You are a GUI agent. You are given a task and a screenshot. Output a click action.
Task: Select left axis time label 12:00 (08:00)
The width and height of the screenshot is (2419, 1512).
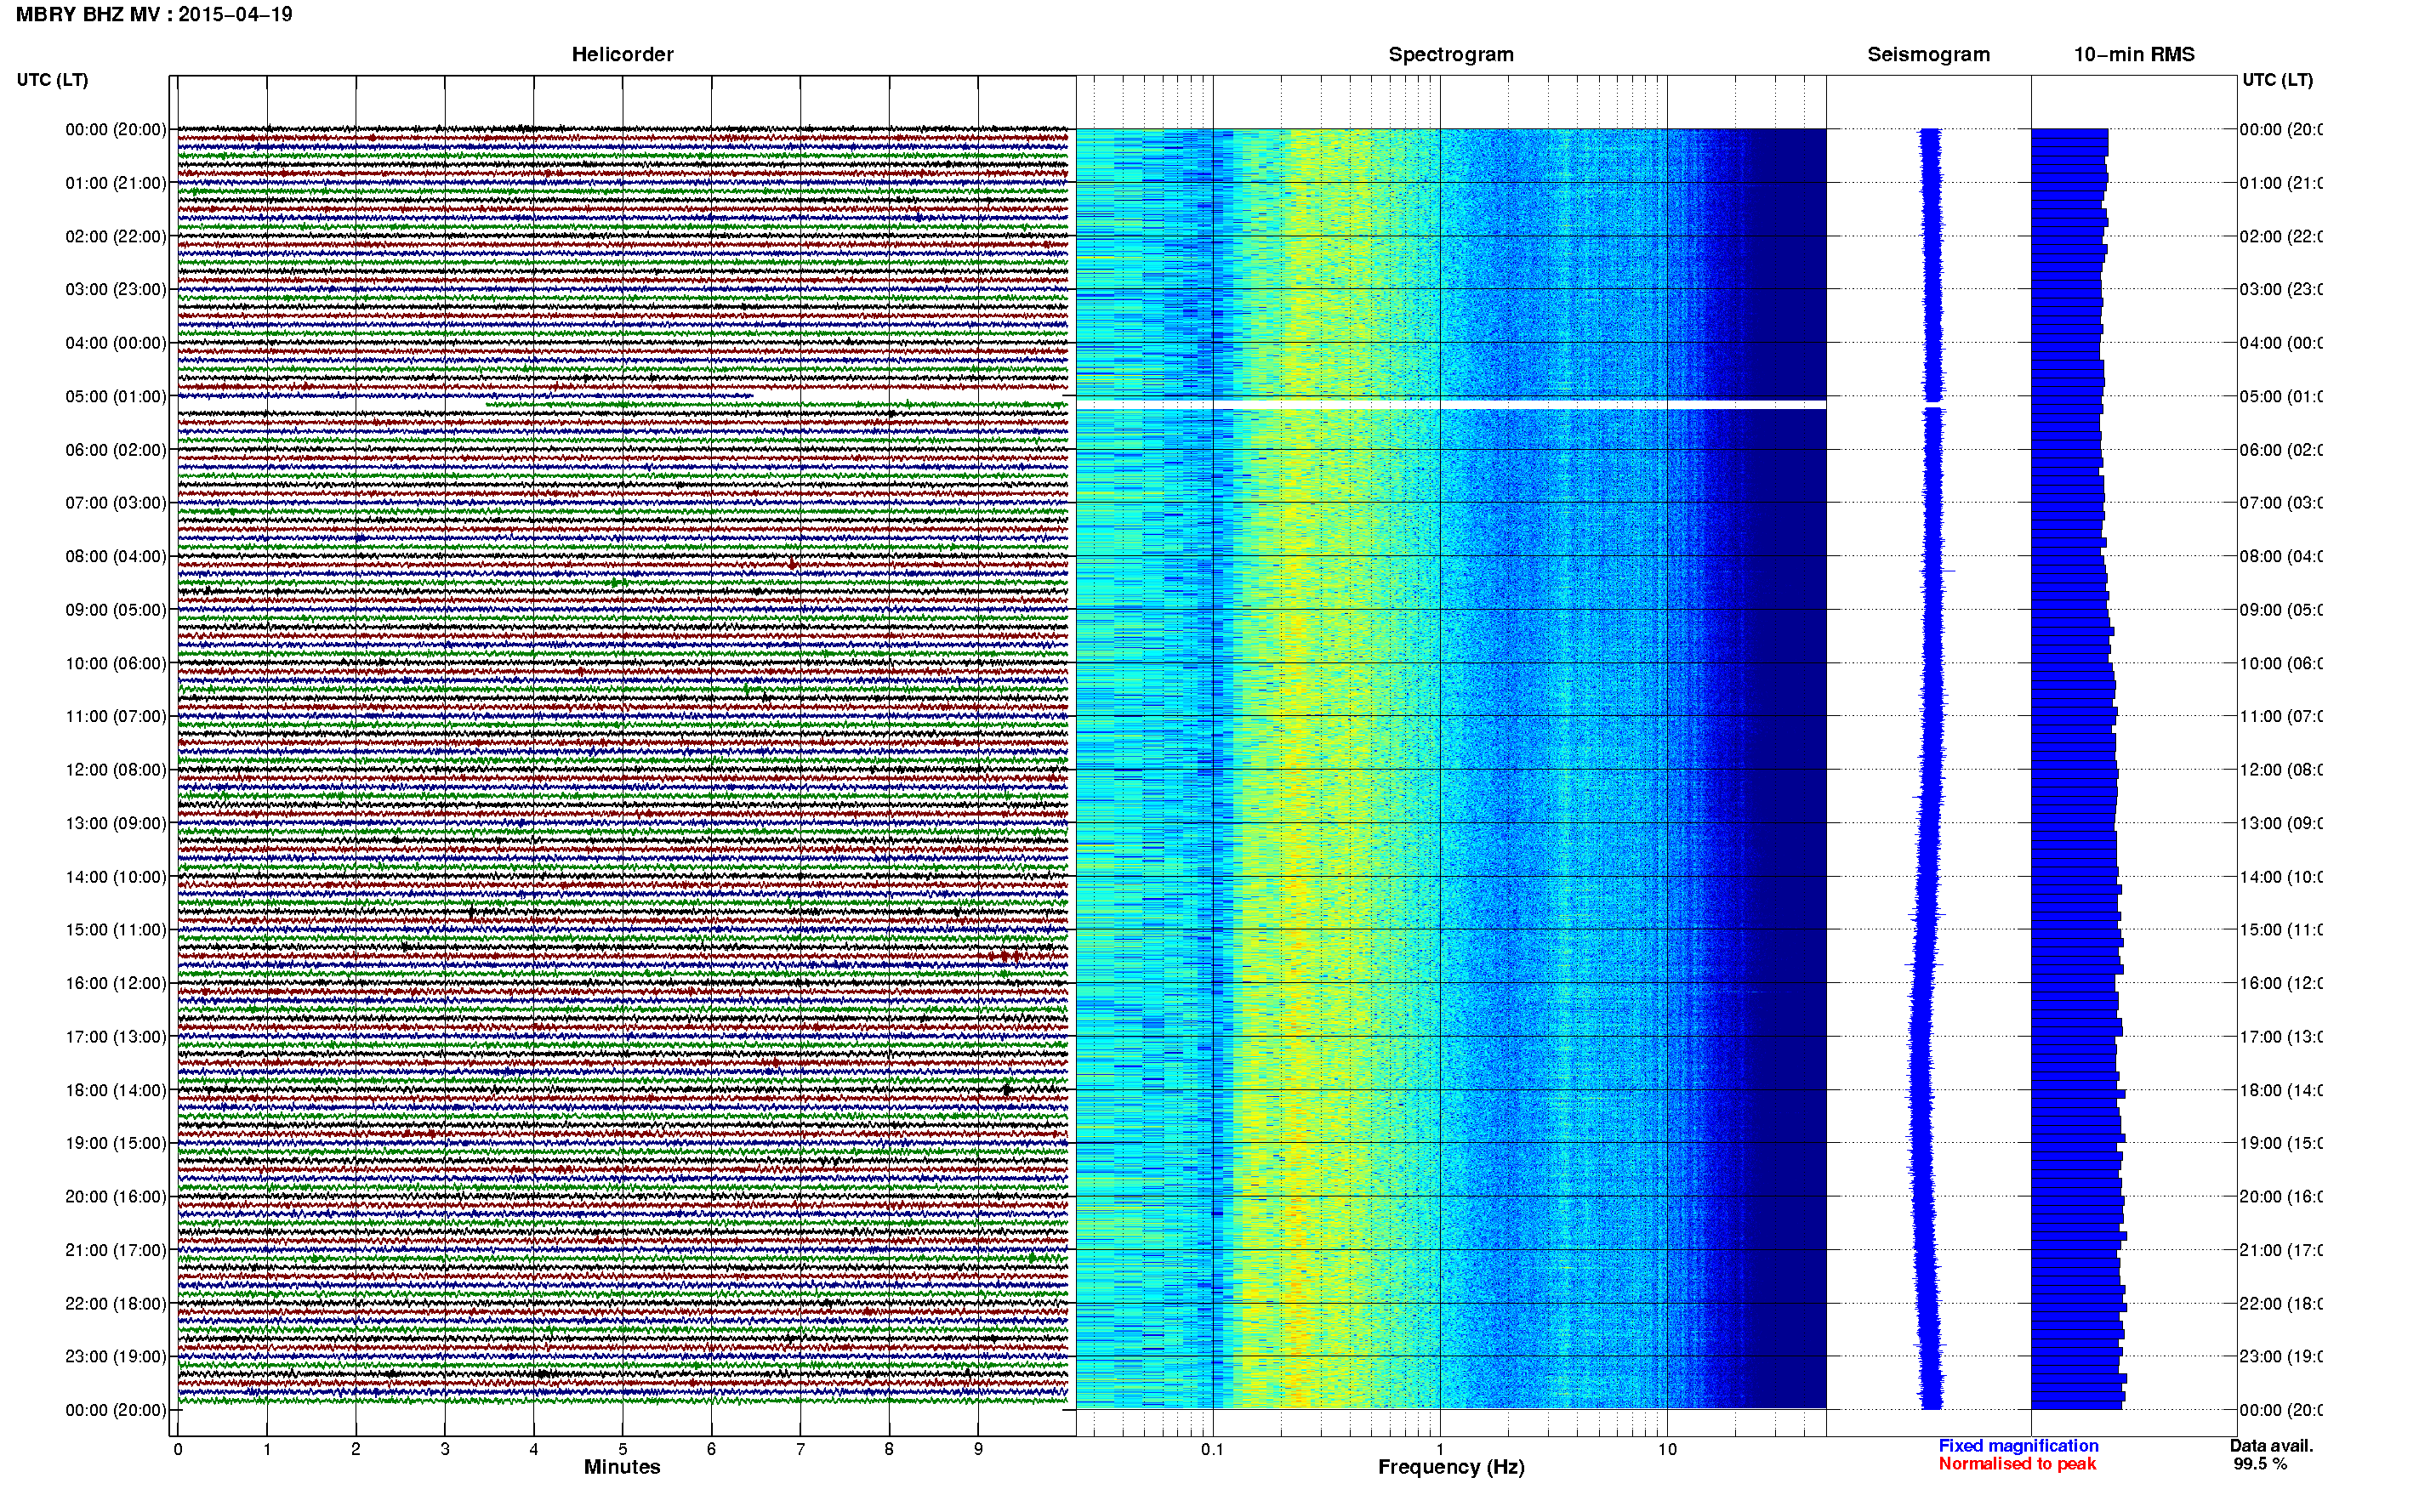(116, 770)
